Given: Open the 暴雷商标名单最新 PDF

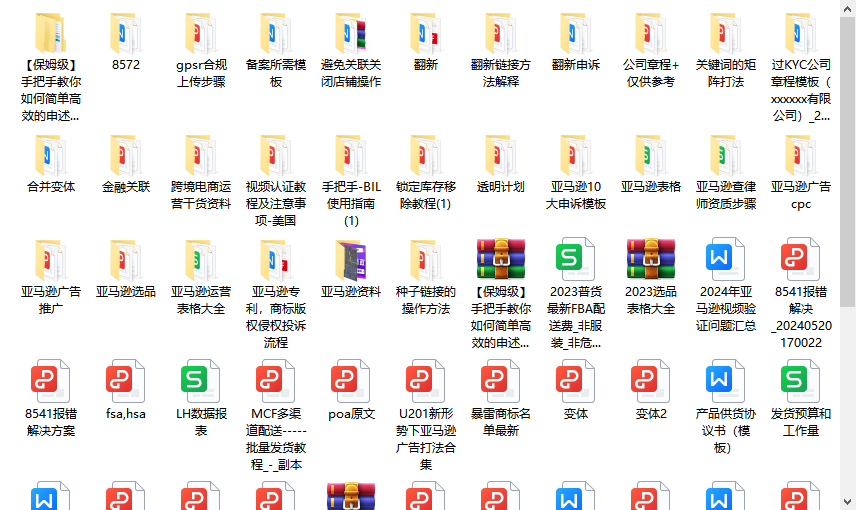Looking at the screenshot, I should (501, 381).
